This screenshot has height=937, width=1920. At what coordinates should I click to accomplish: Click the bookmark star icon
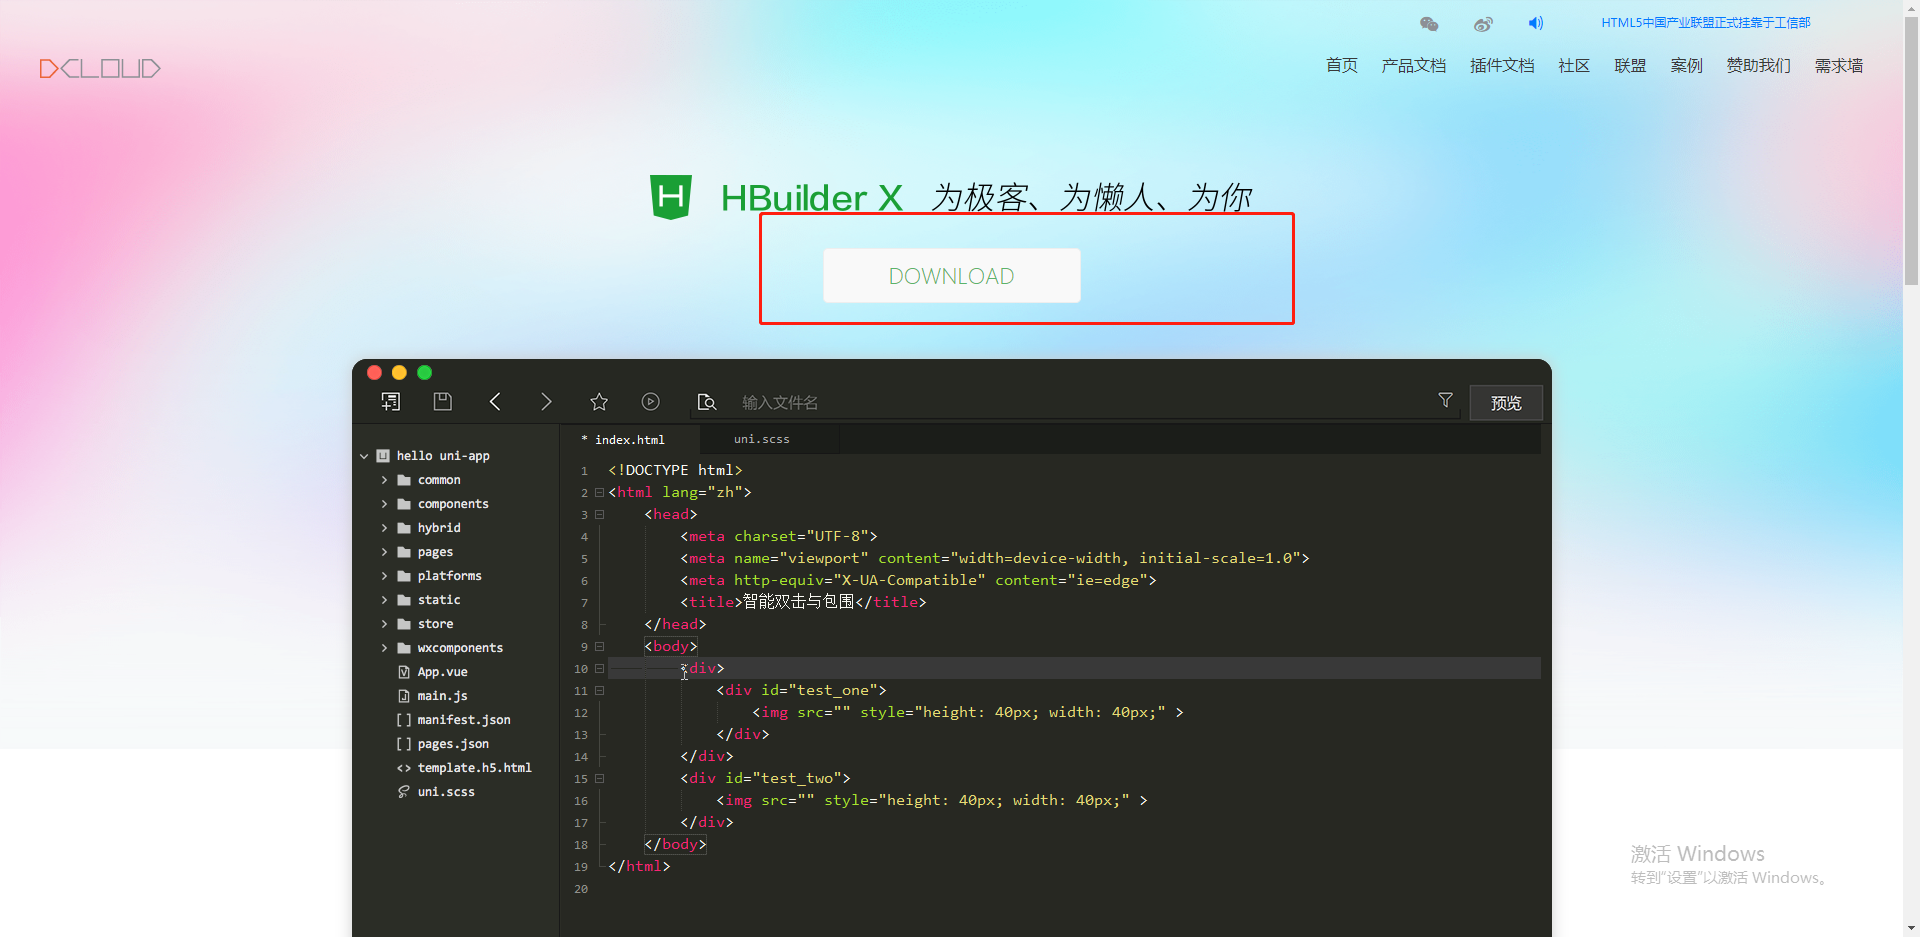point(599,401)
